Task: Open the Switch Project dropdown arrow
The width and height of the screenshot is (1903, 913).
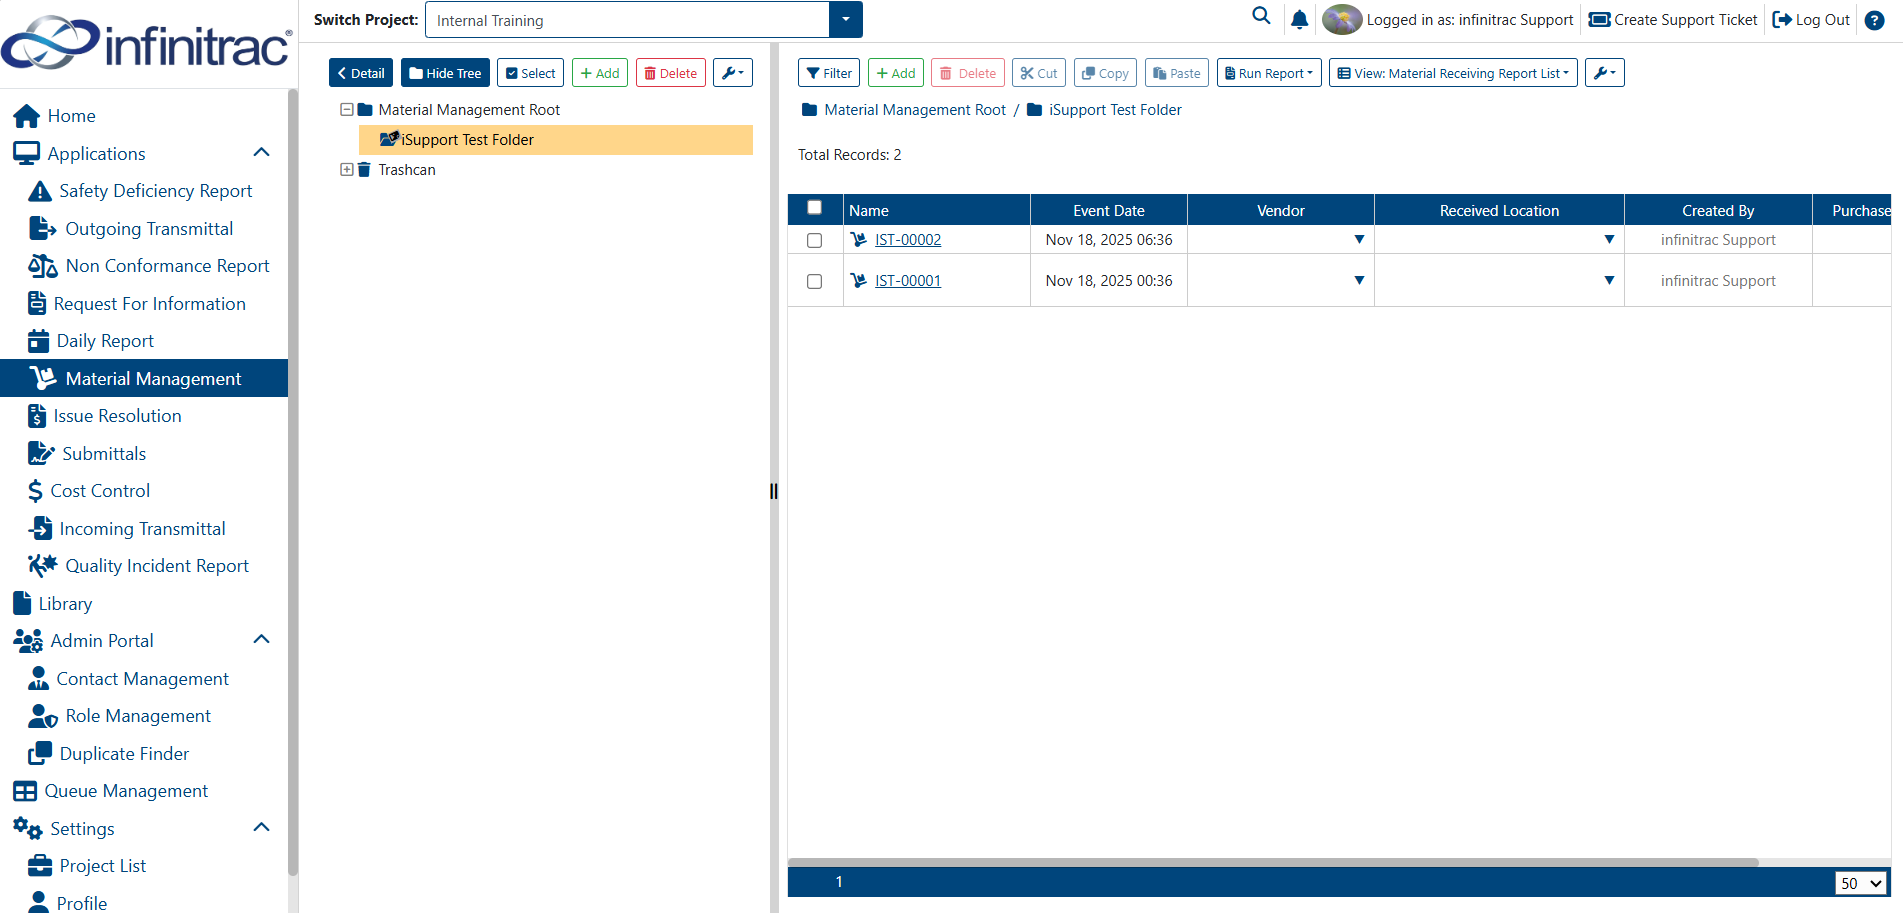Action: click(x=845, y=20)
